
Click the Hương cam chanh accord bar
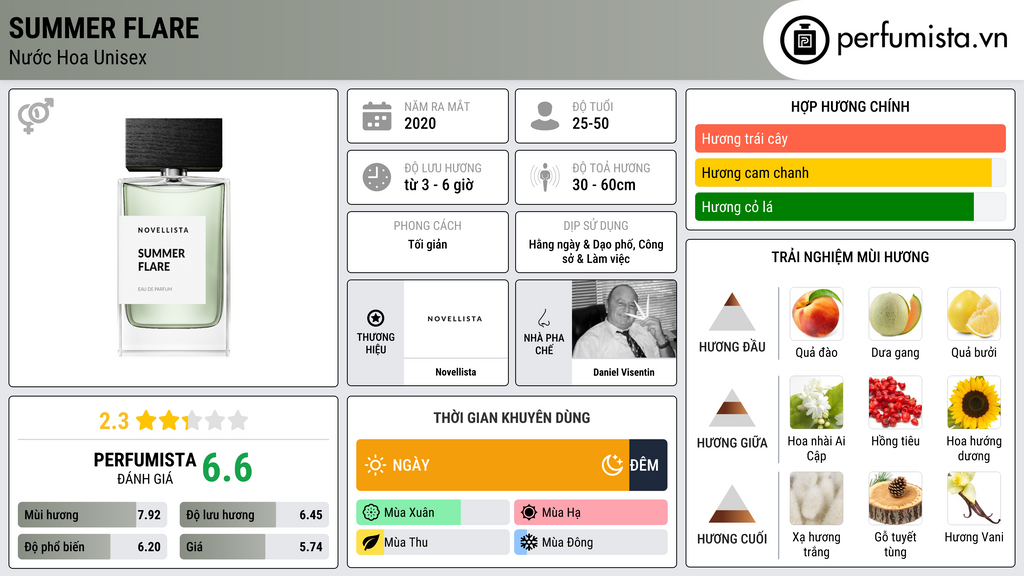pyautogui.click(x=850, y=172)
